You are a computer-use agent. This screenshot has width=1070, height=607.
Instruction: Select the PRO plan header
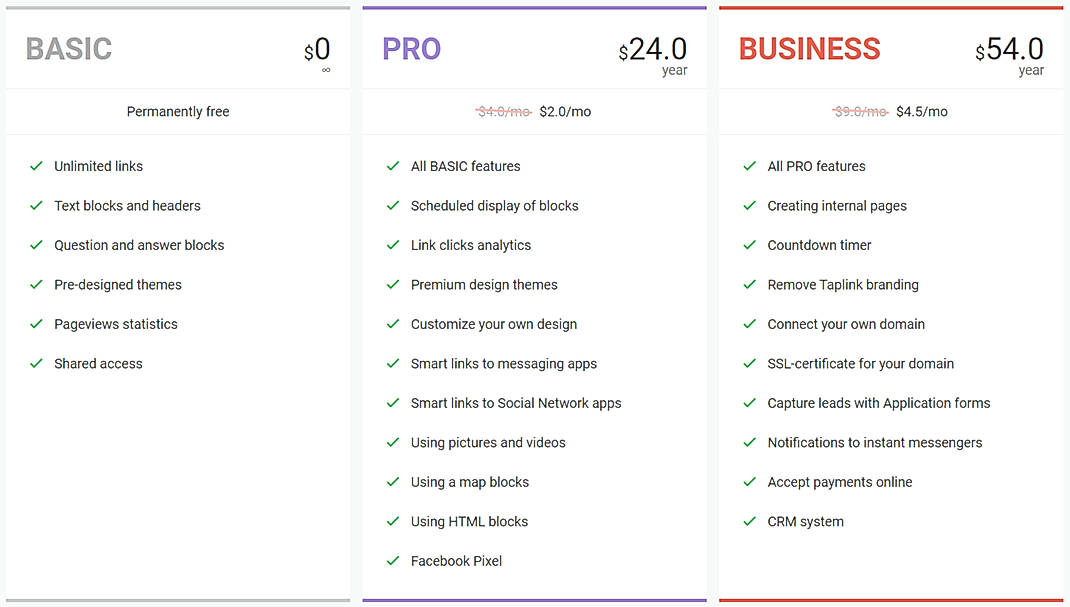pyautogui.click(x=411, y=48)
